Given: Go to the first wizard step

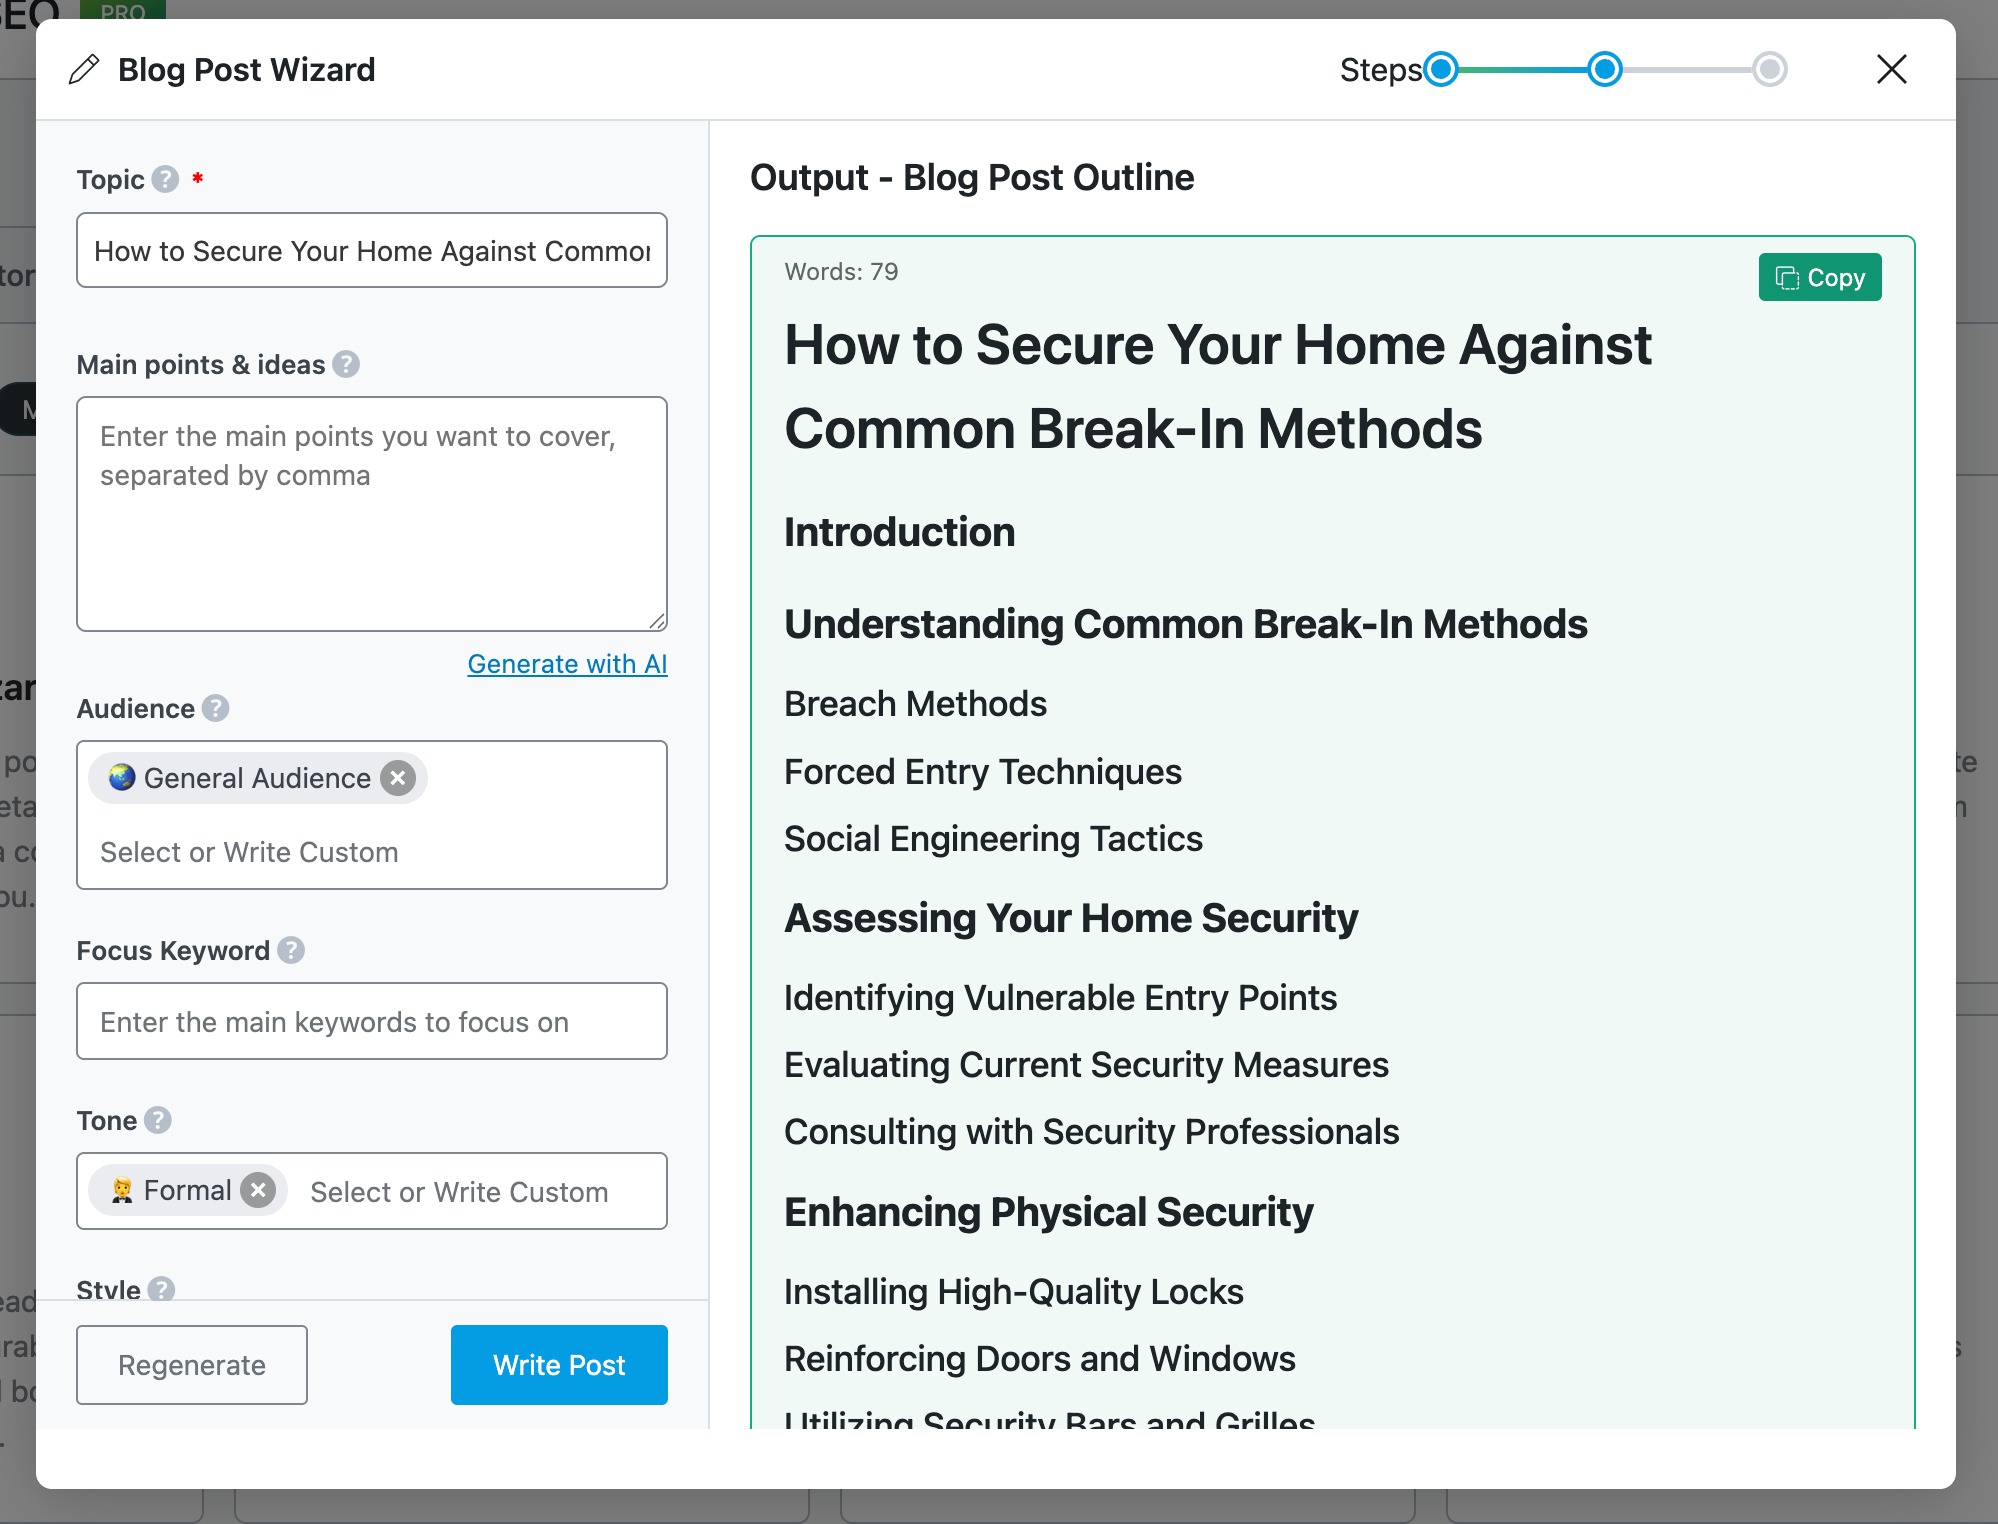Looking at the screenshot, I should 1441,70.
